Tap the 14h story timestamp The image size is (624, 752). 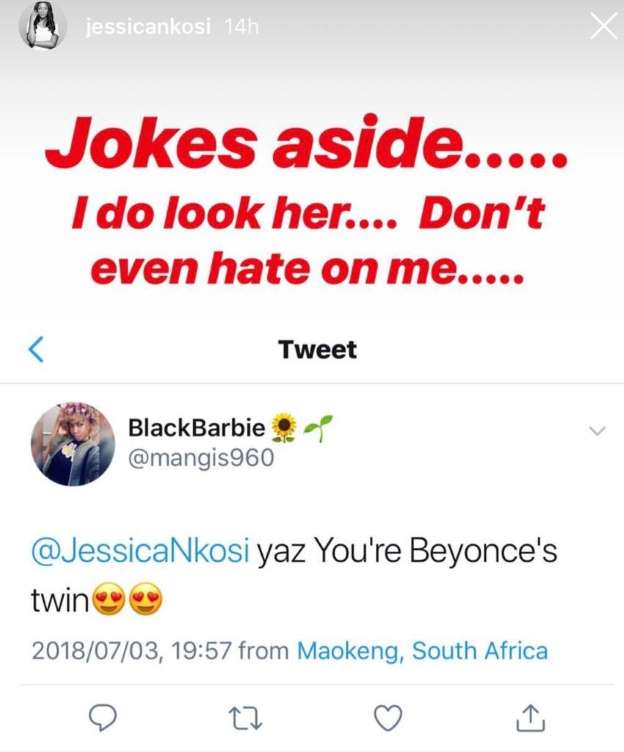pyautogui.click(x=242, y=28)
